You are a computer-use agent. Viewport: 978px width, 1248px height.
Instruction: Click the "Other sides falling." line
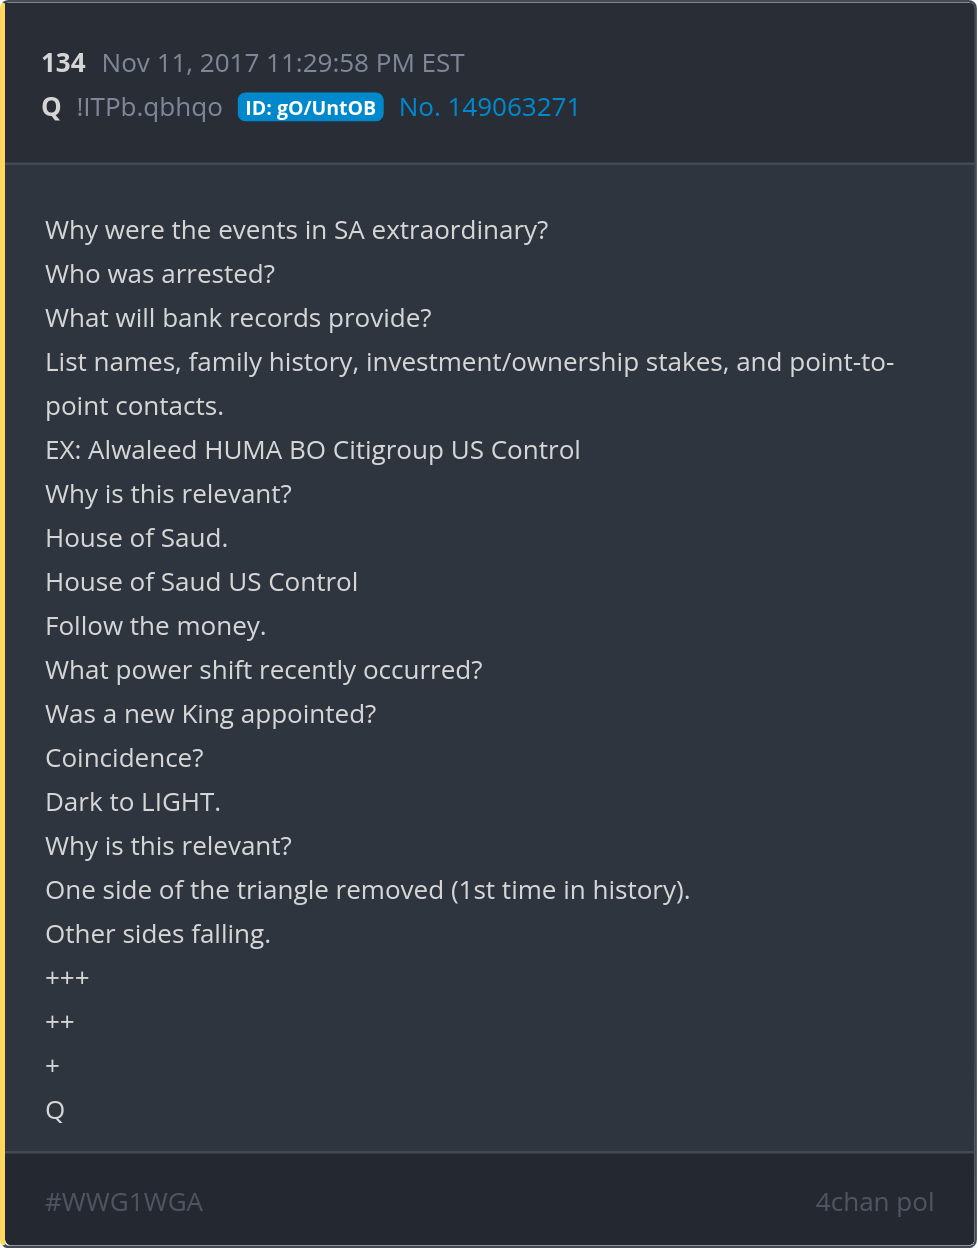pos(158,934)
